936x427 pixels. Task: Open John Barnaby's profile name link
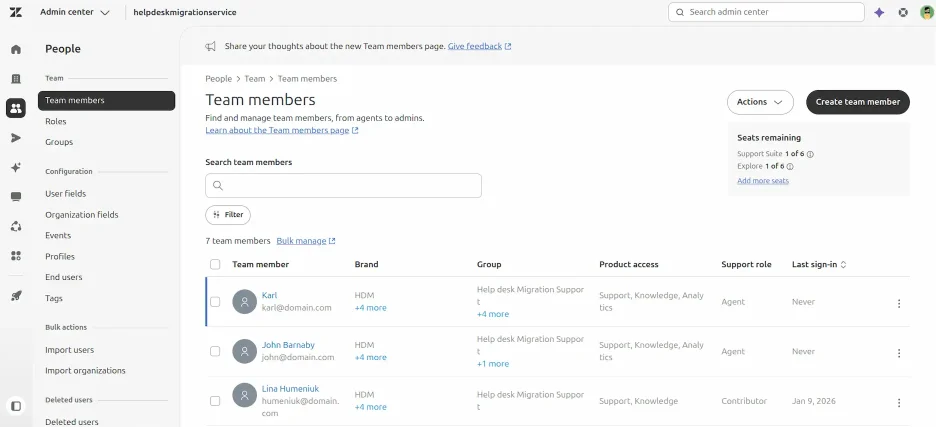tap(288, 345)
